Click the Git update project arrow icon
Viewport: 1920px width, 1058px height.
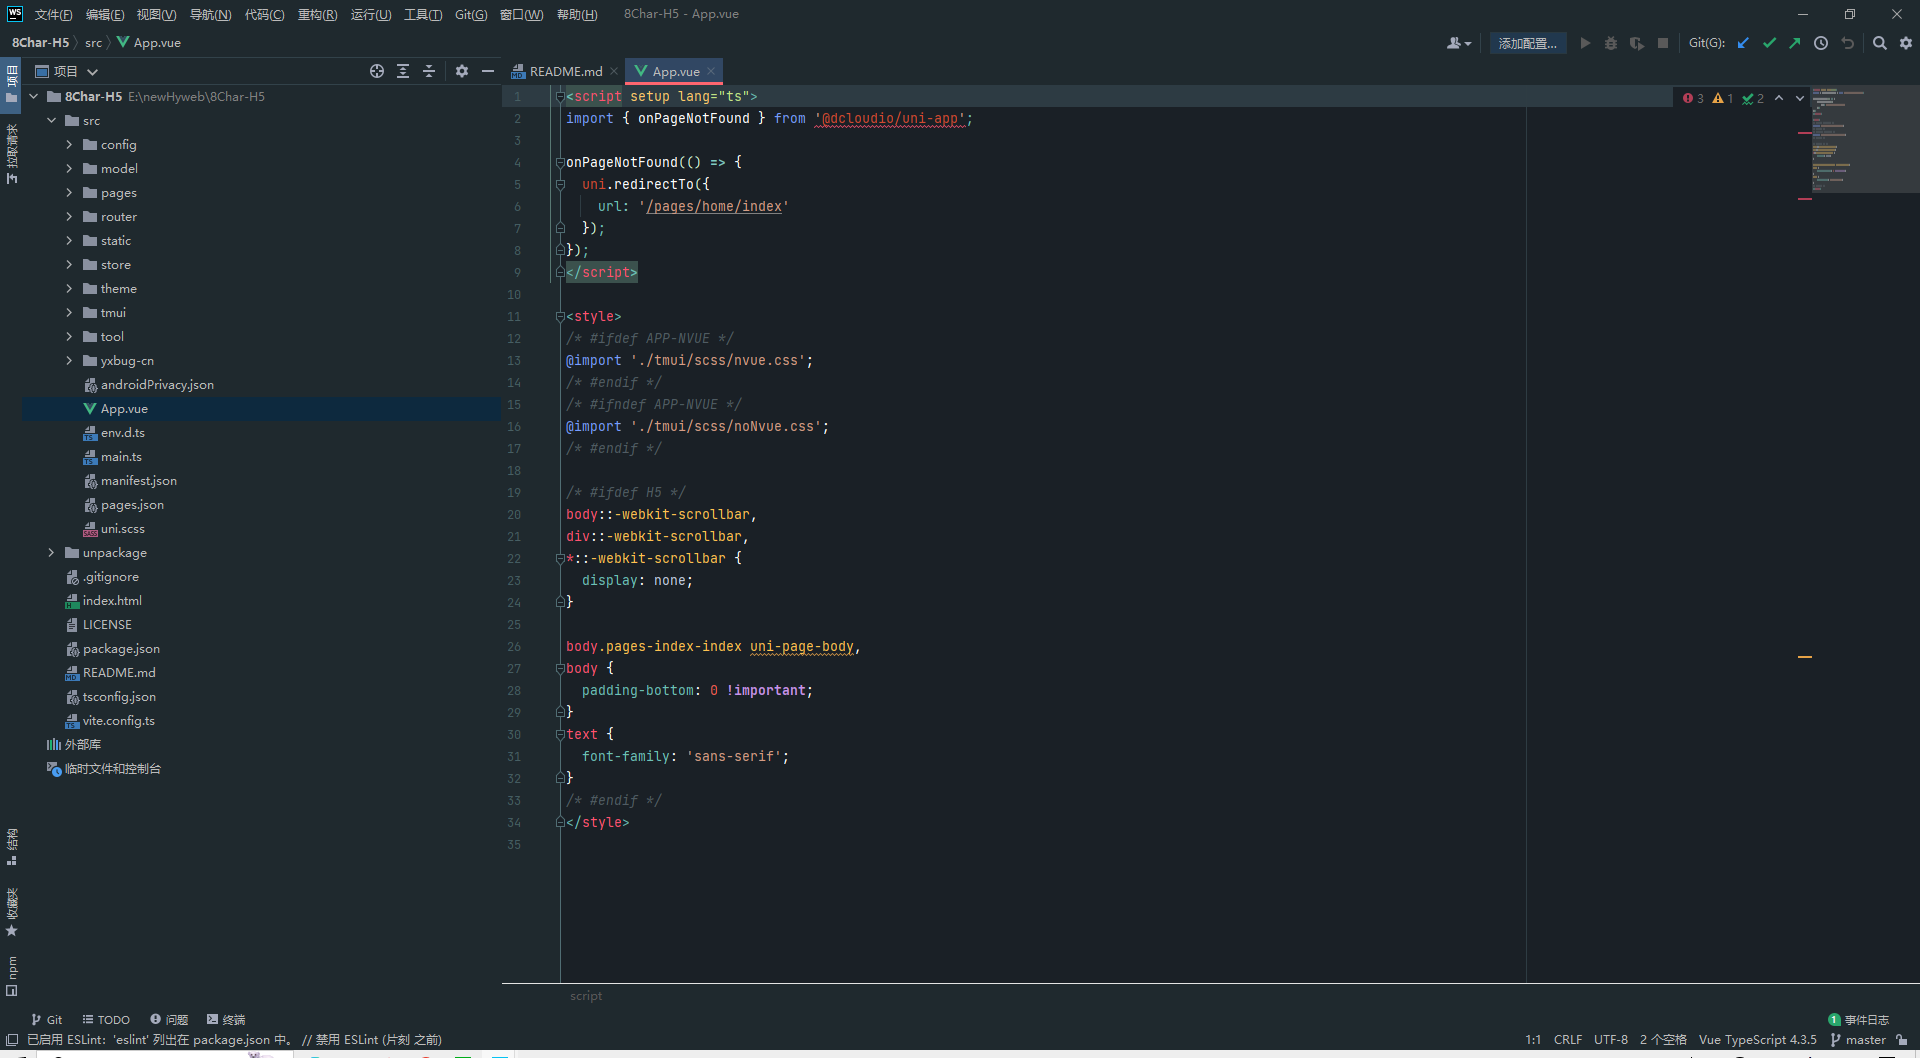pyautogui.click(x=1743, y=43)
